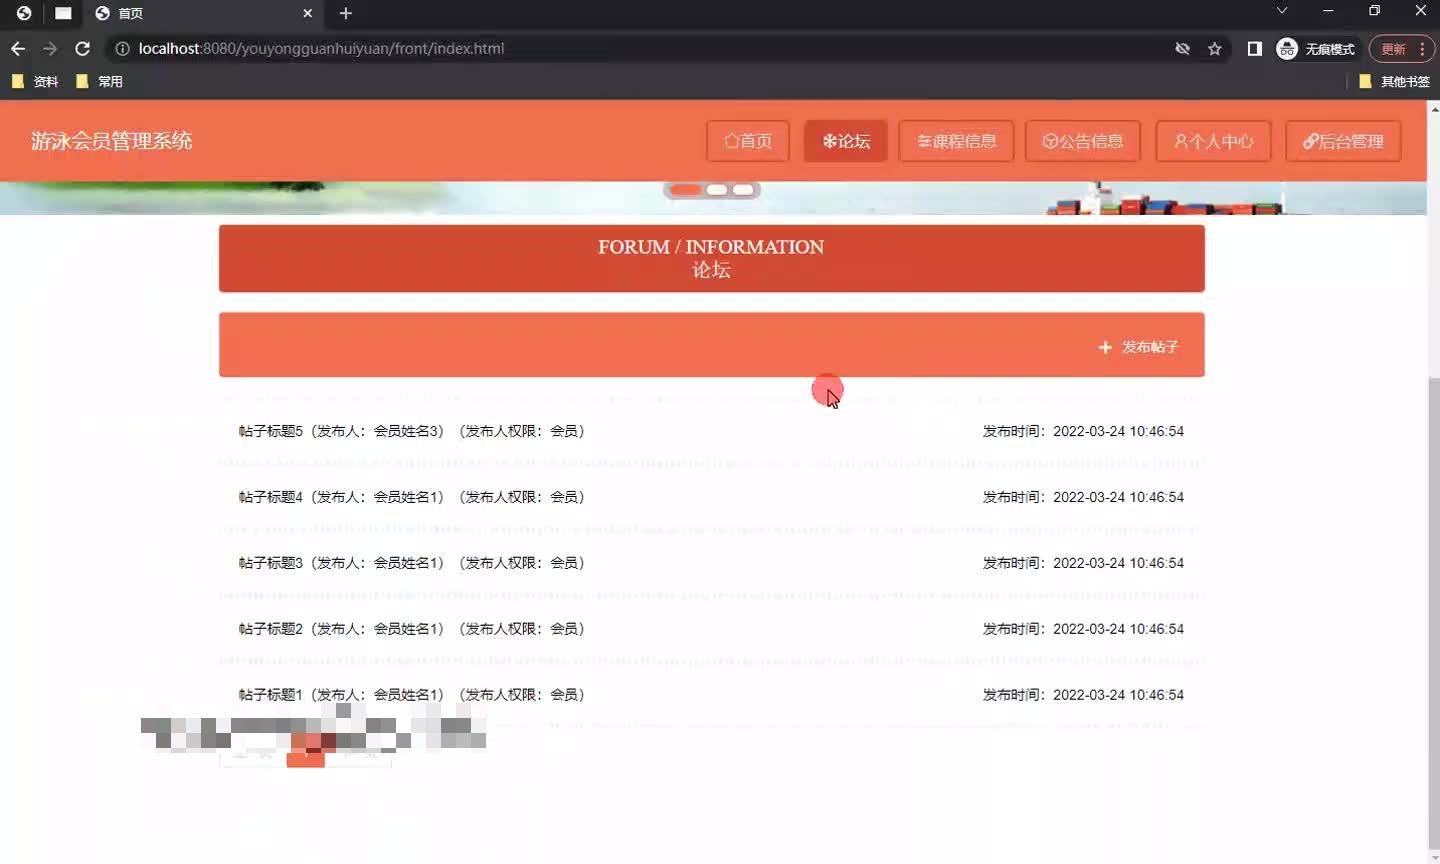Click the list icon on 课程信息

coord(923,141)
